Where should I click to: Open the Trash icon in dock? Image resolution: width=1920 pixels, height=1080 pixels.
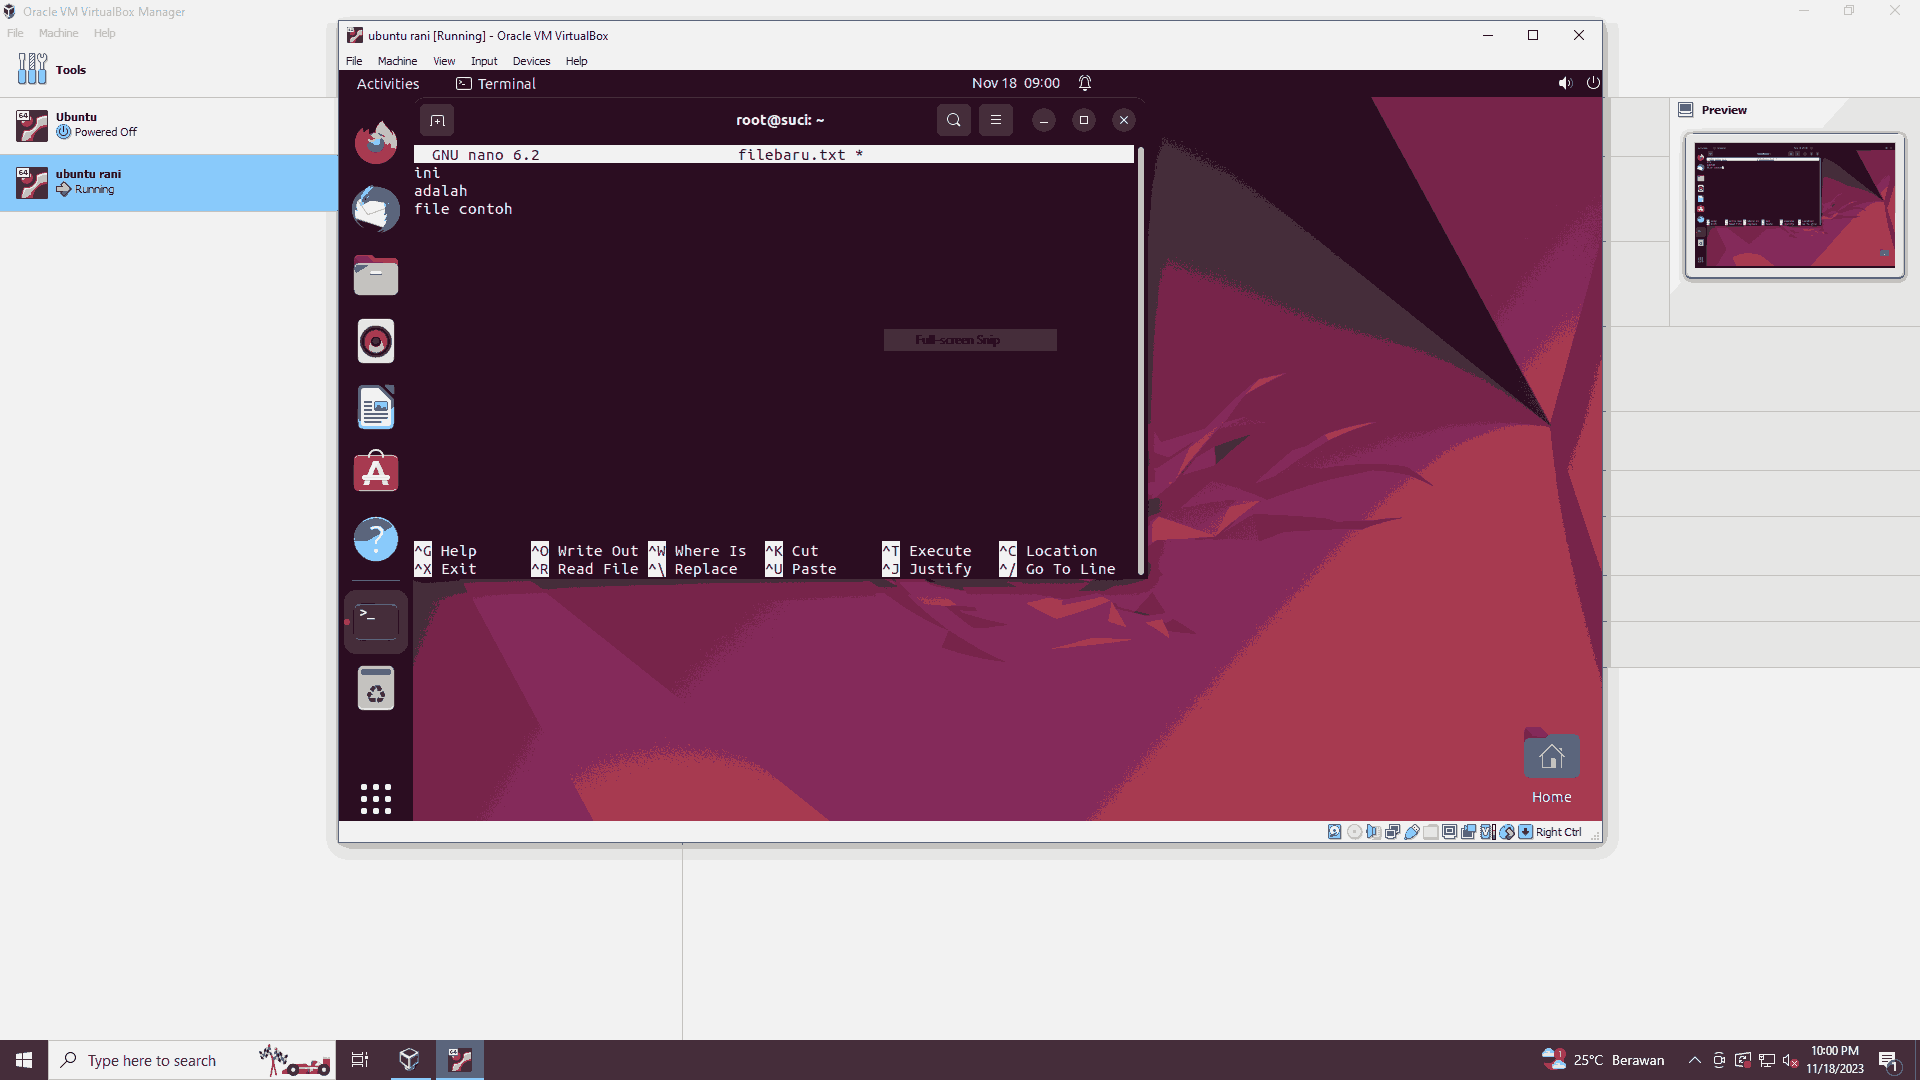[376, 688]
